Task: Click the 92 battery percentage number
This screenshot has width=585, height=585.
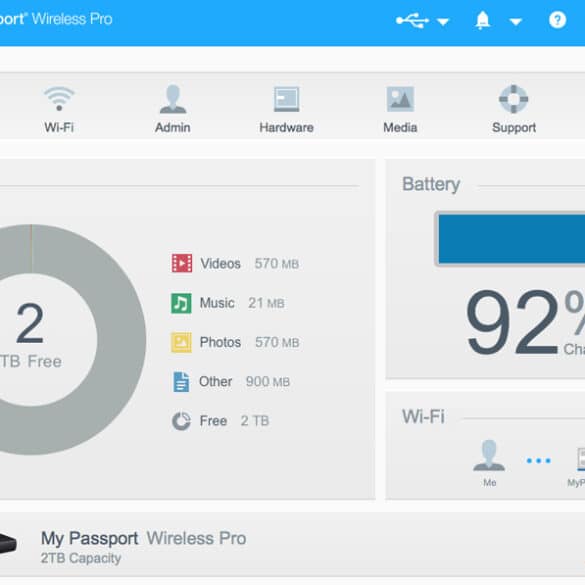Action: pyautogui.click(x=513, y=323)
